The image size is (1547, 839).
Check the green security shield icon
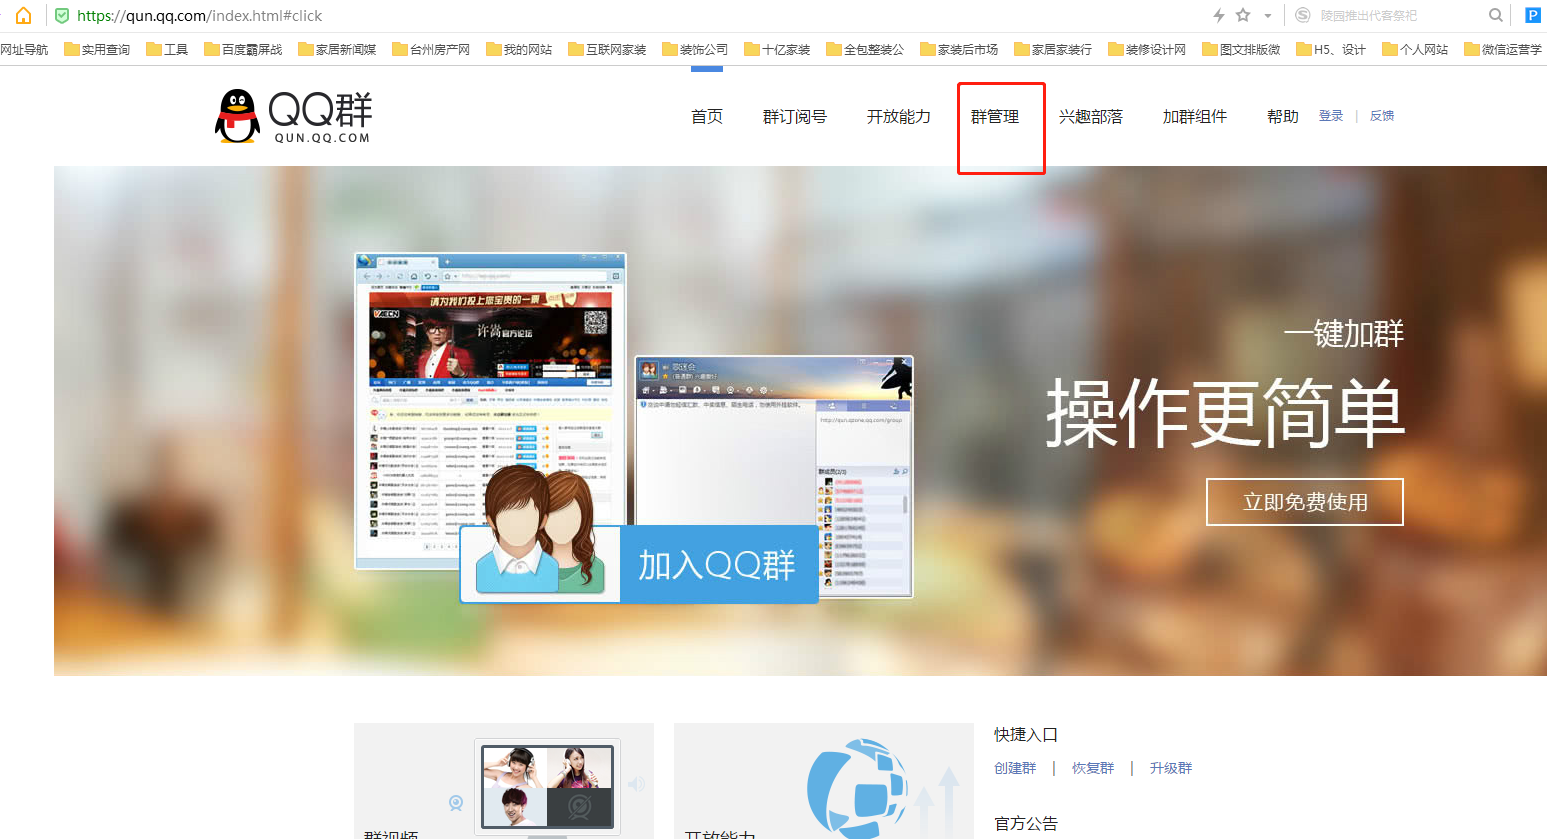pyautogui.click(x=62, y=16)
